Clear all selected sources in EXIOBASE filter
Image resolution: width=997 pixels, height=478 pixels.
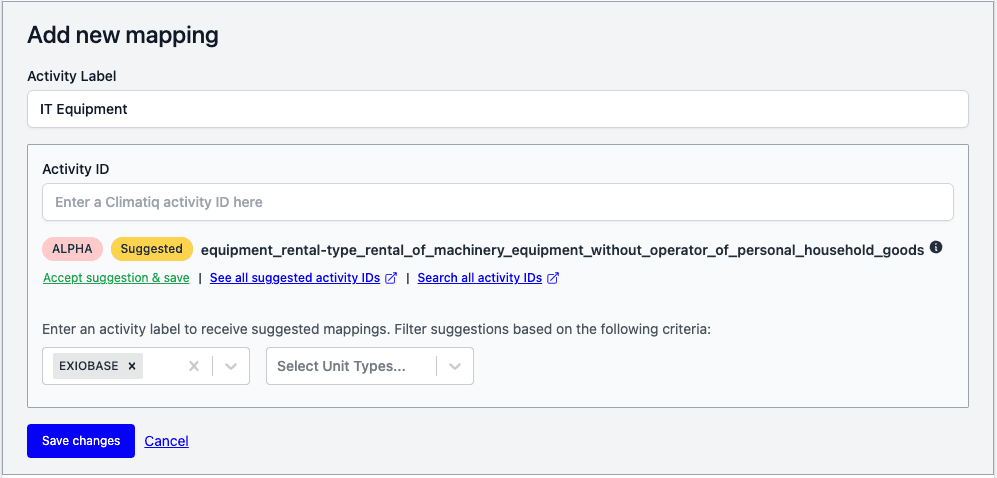(x=195, y=366)
